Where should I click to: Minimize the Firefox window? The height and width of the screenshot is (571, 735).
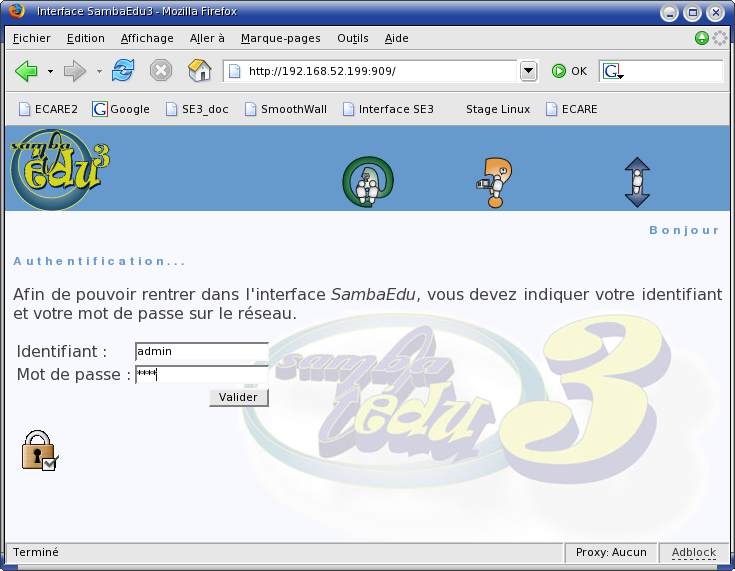(669, 13)
